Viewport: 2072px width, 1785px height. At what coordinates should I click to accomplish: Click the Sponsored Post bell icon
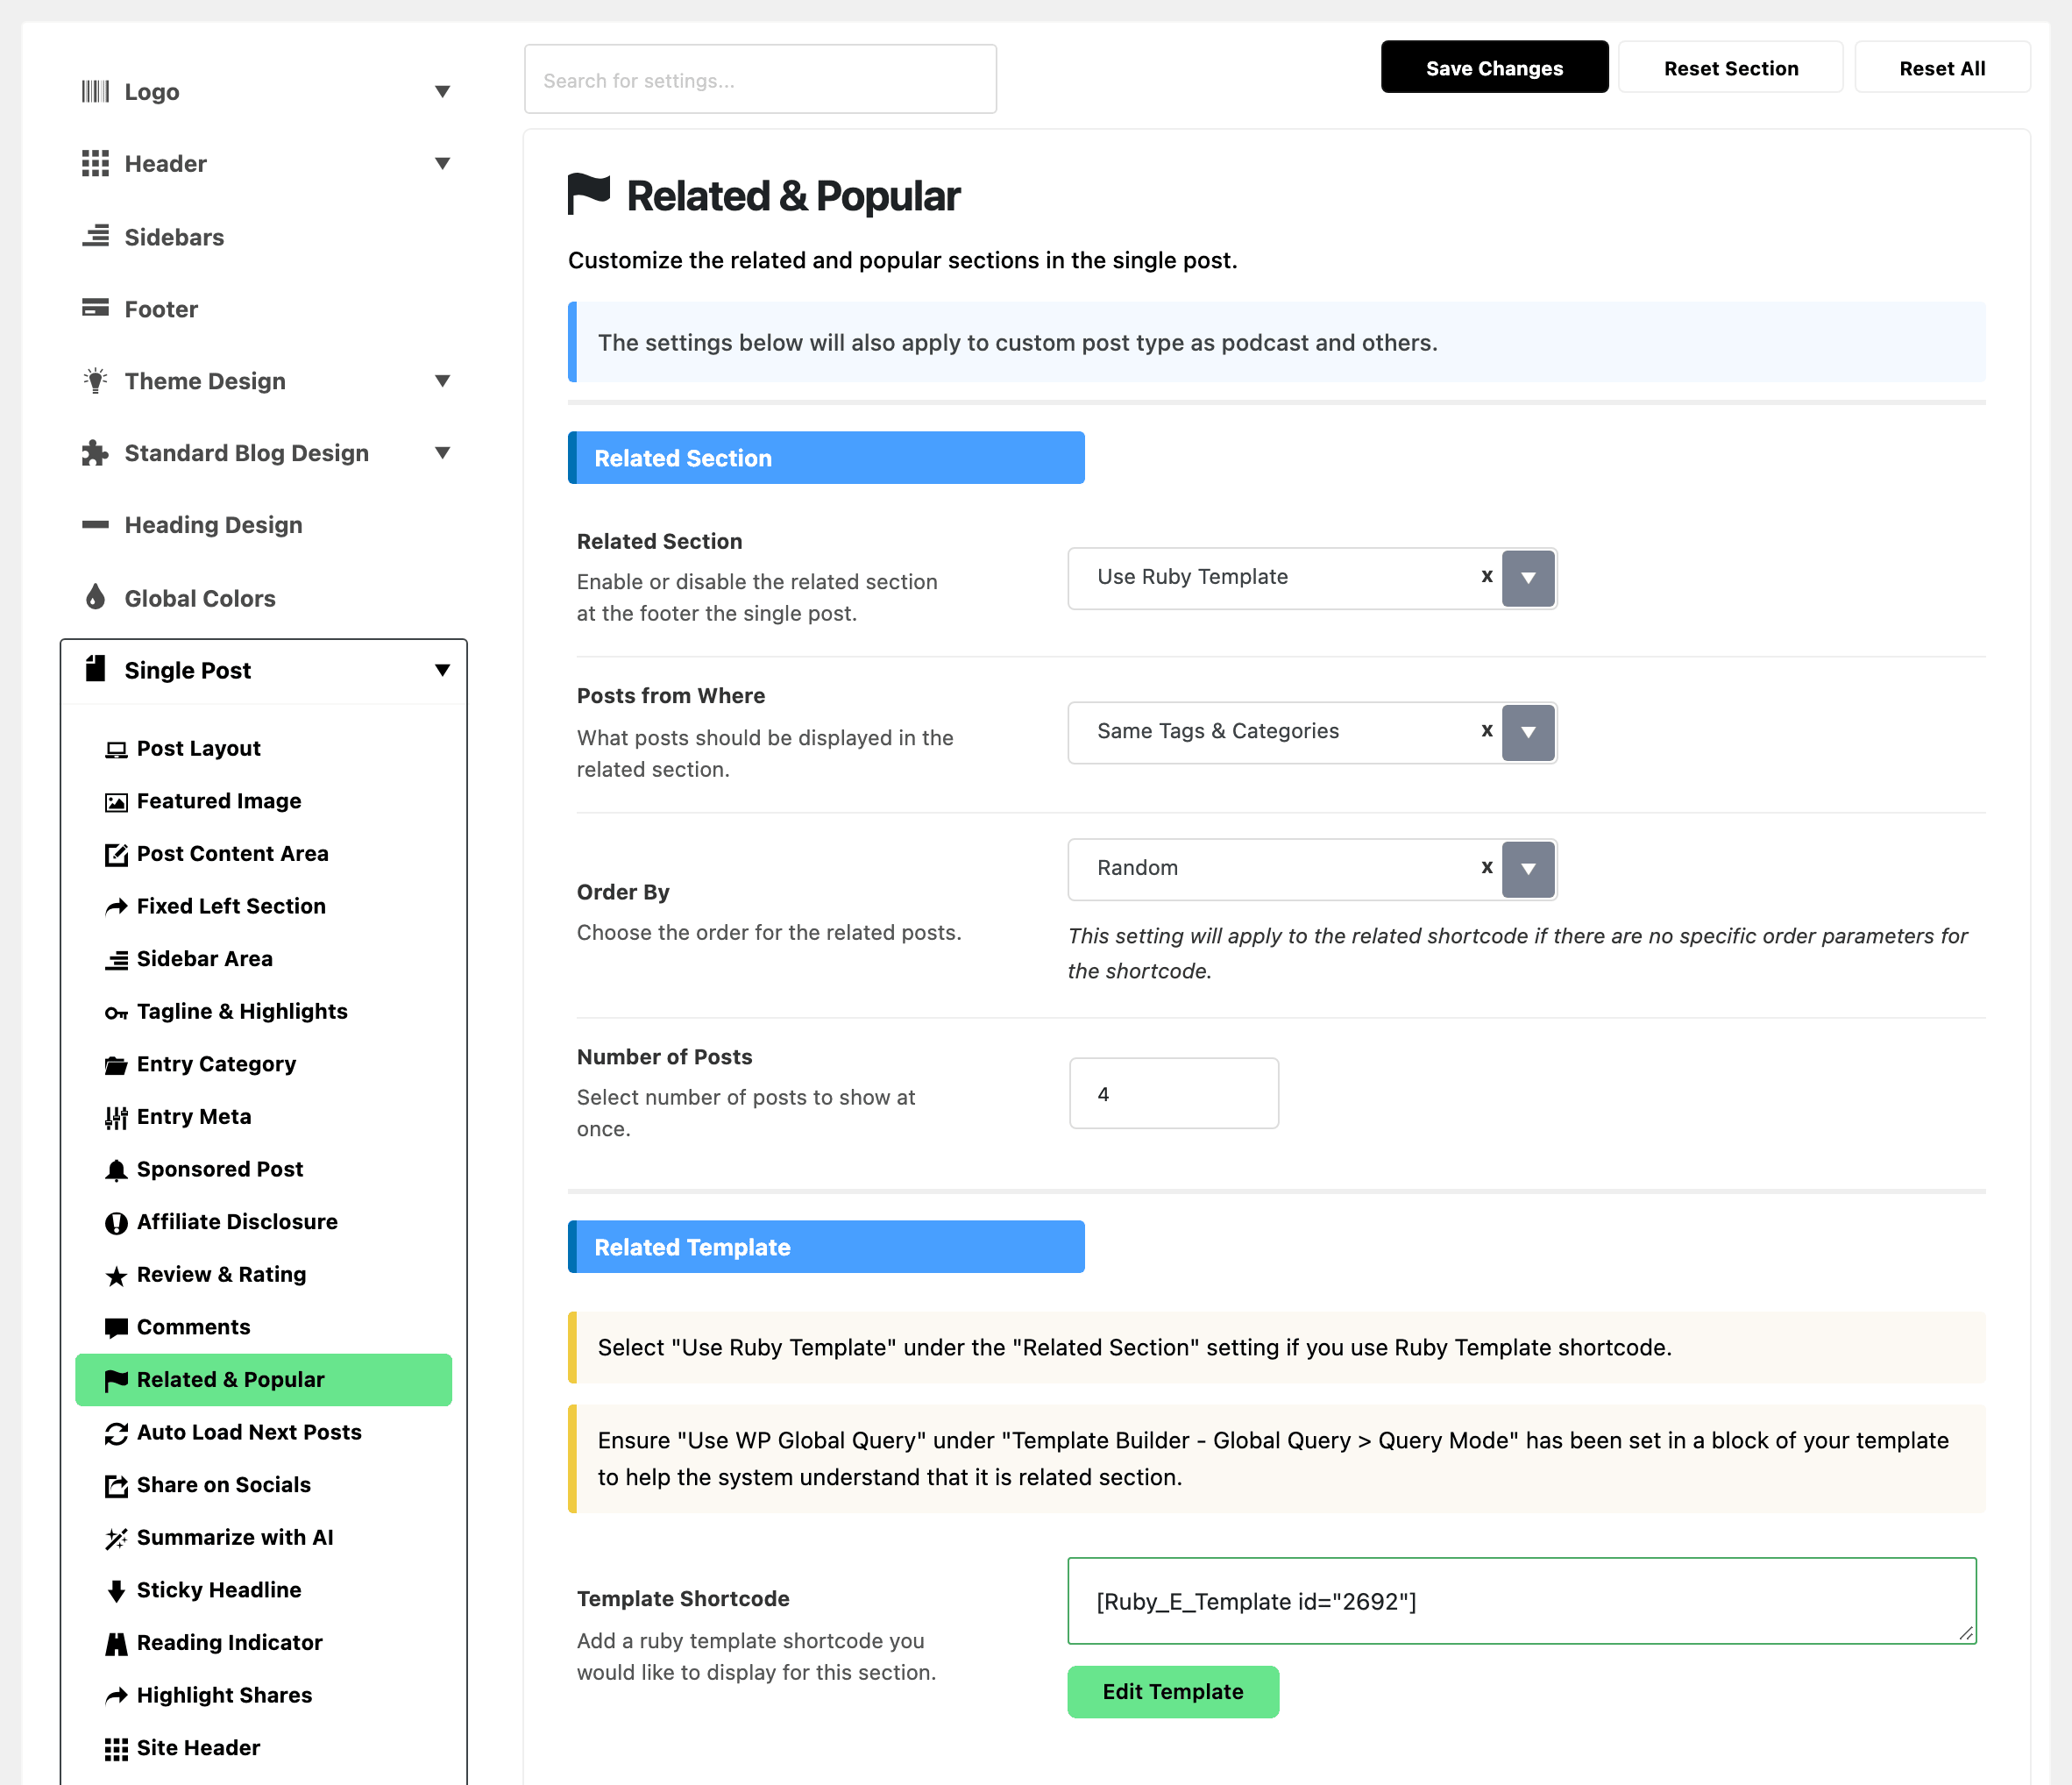116,1170
